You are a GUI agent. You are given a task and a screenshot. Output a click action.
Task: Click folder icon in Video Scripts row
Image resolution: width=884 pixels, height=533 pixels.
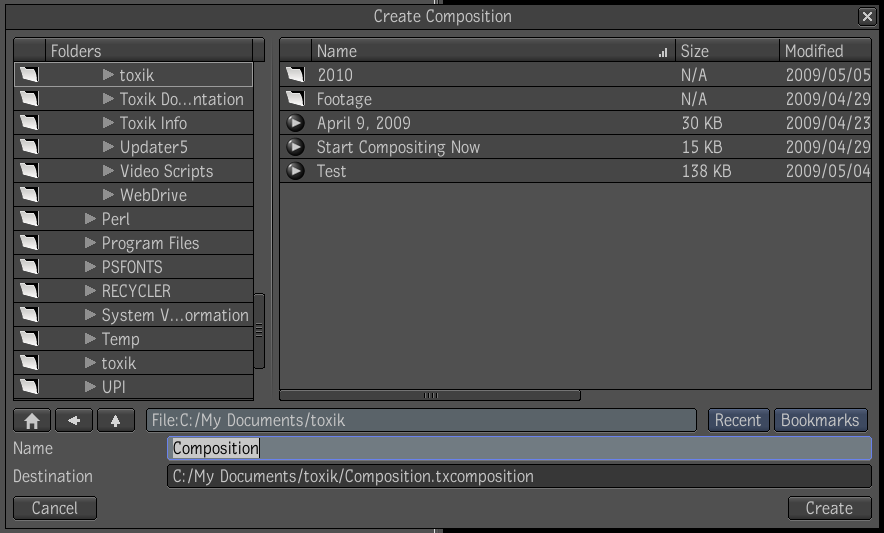point(29,171)
